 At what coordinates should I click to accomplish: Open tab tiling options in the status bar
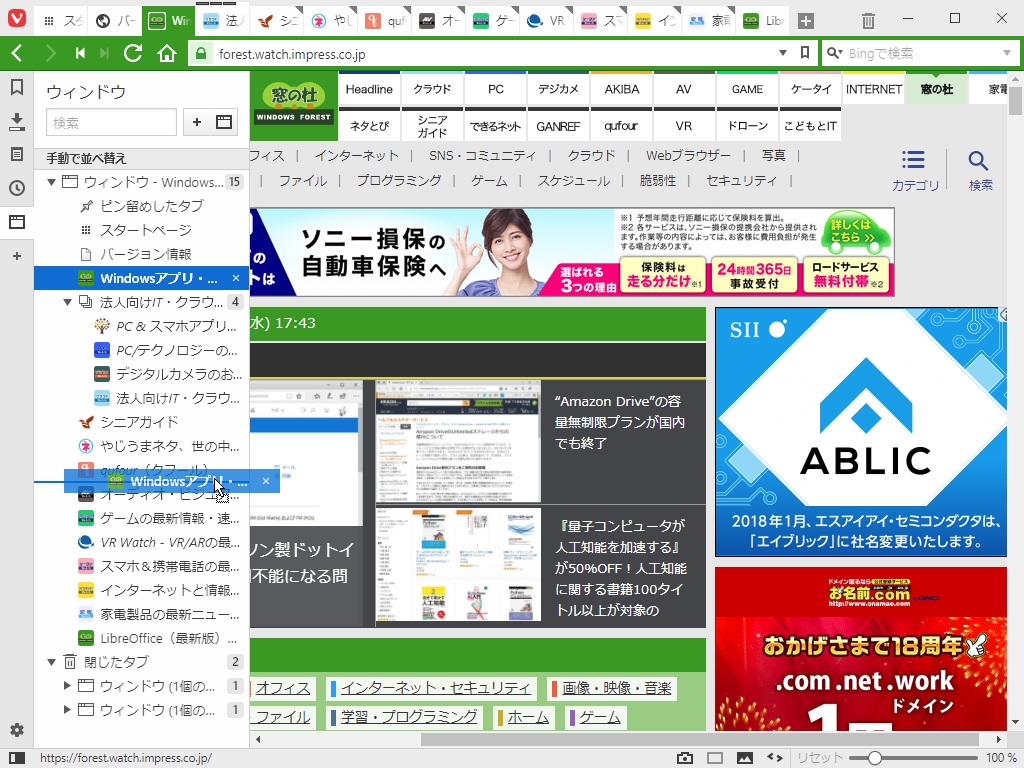coord(714,757)
